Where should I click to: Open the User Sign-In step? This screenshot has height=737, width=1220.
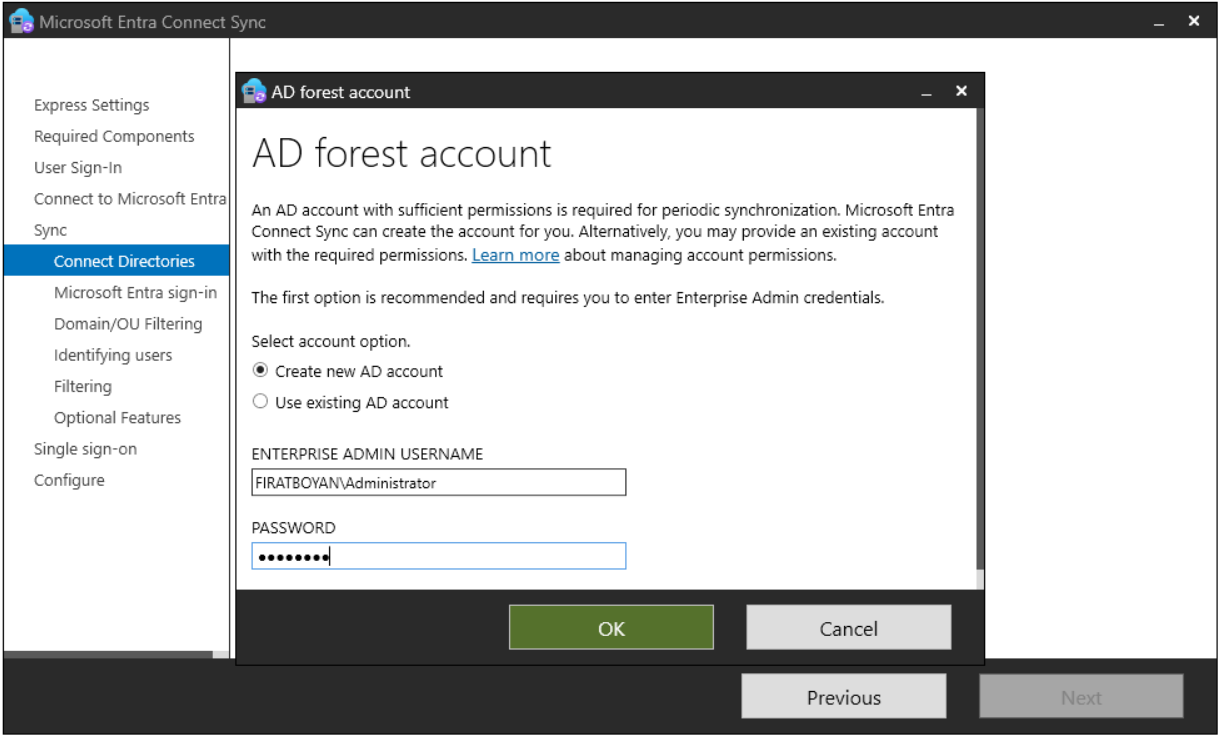pyautogui.click(x=78, y=167)
